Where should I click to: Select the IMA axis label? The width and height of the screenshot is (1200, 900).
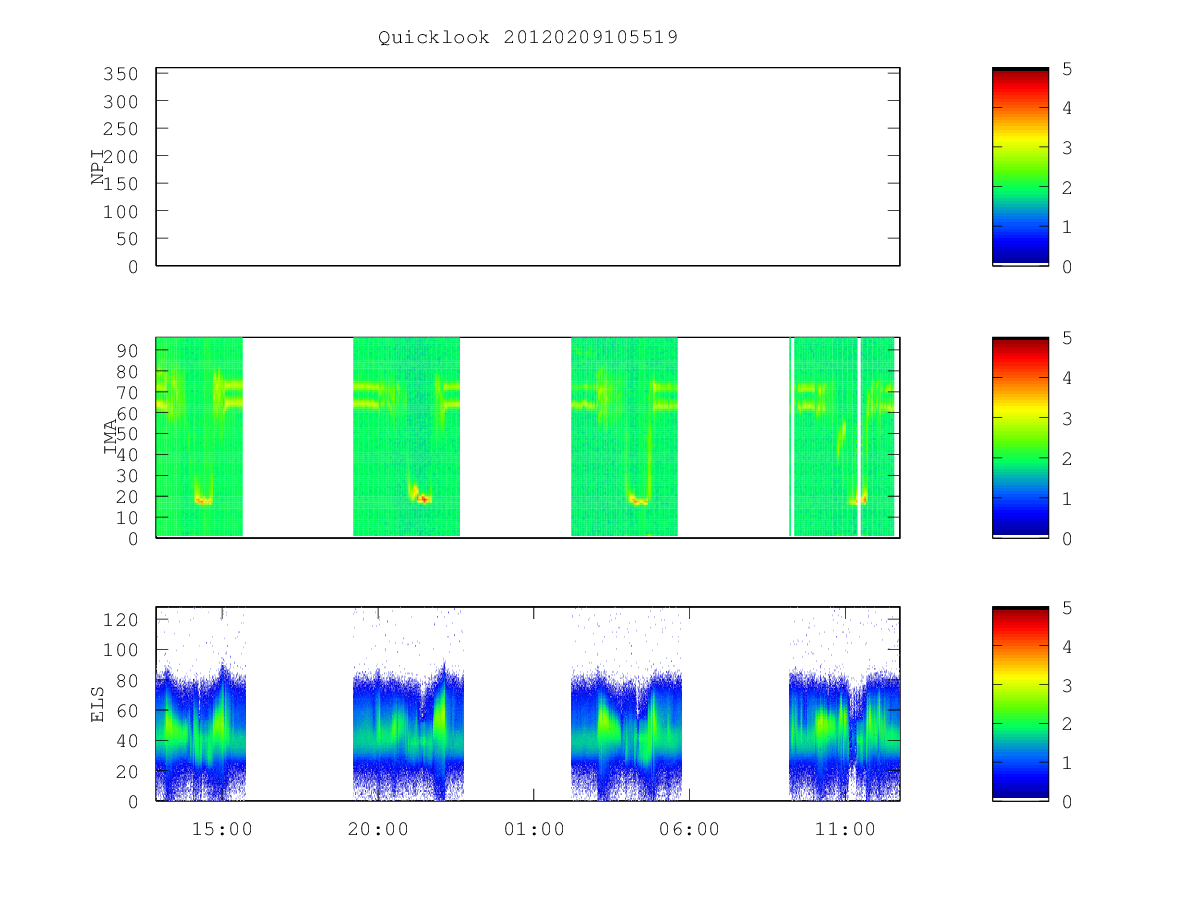111,437
